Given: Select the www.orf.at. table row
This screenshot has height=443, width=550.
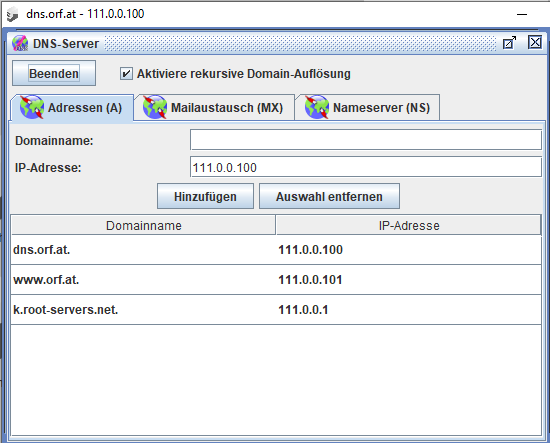Looking at the screenshot, I should [x=276, y=280].
